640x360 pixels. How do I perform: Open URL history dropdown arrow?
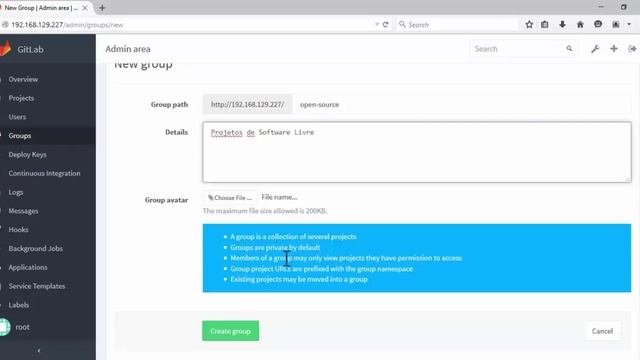point(376,24)
